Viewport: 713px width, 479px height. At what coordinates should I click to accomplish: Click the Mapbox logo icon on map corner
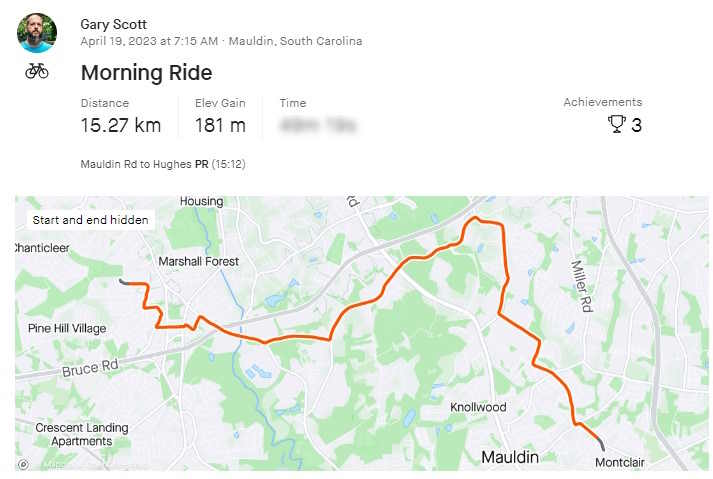[24, 464]
